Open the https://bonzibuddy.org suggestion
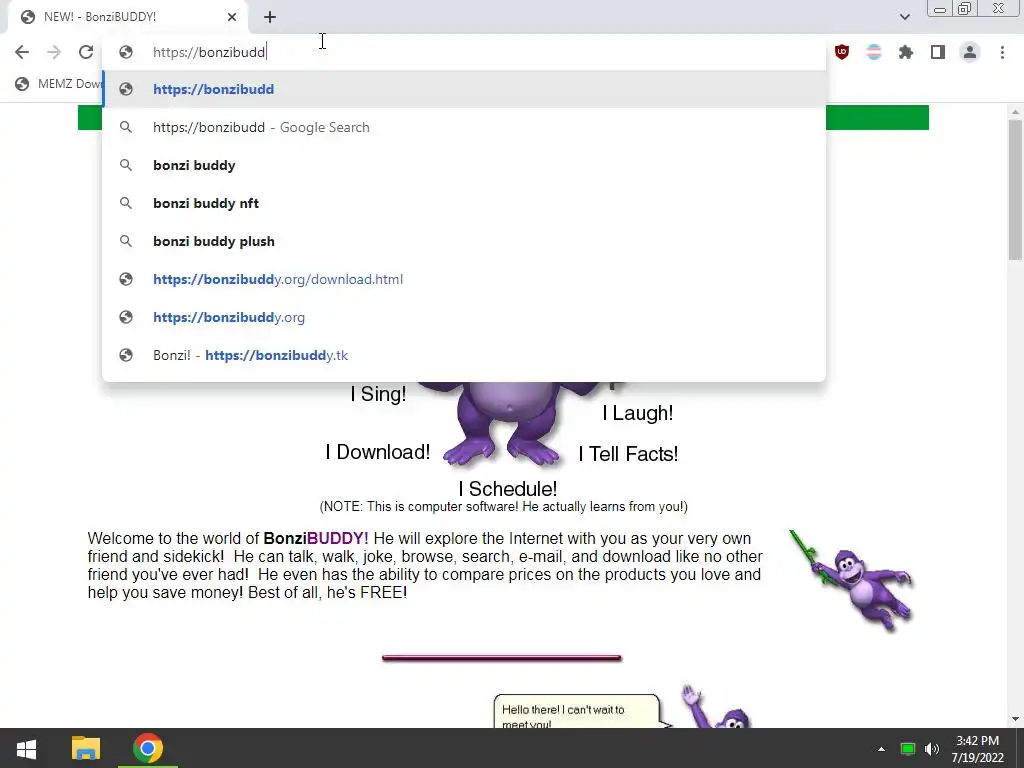This screenshot has height=768, width=1024. point(464,317)
